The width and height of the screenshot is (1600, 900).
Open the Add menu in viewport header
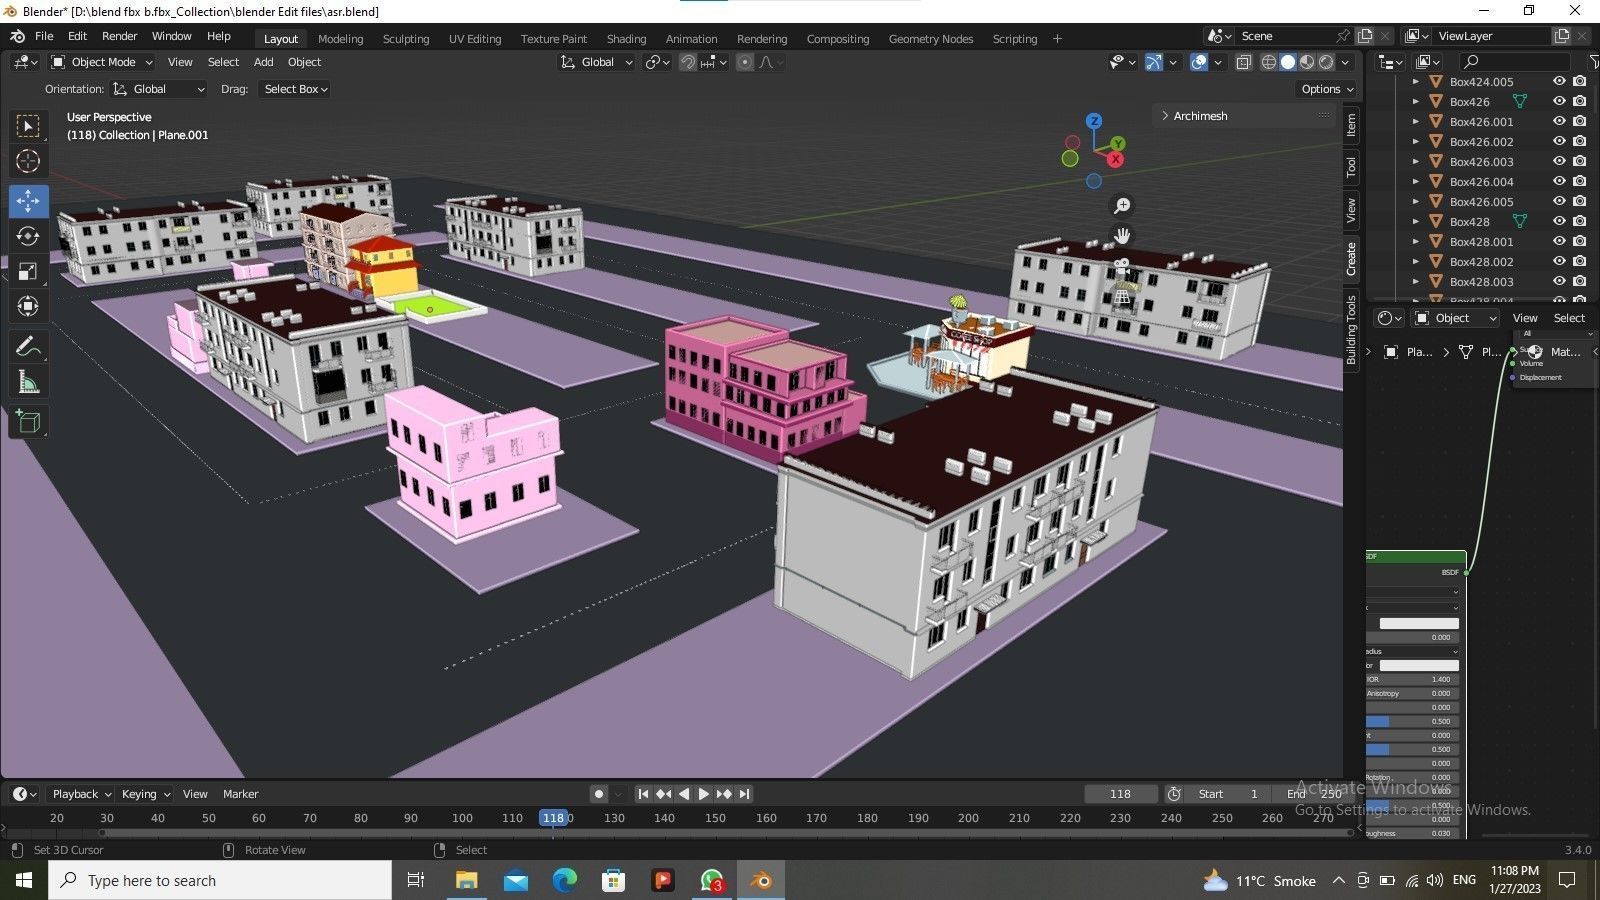point(264,62)
